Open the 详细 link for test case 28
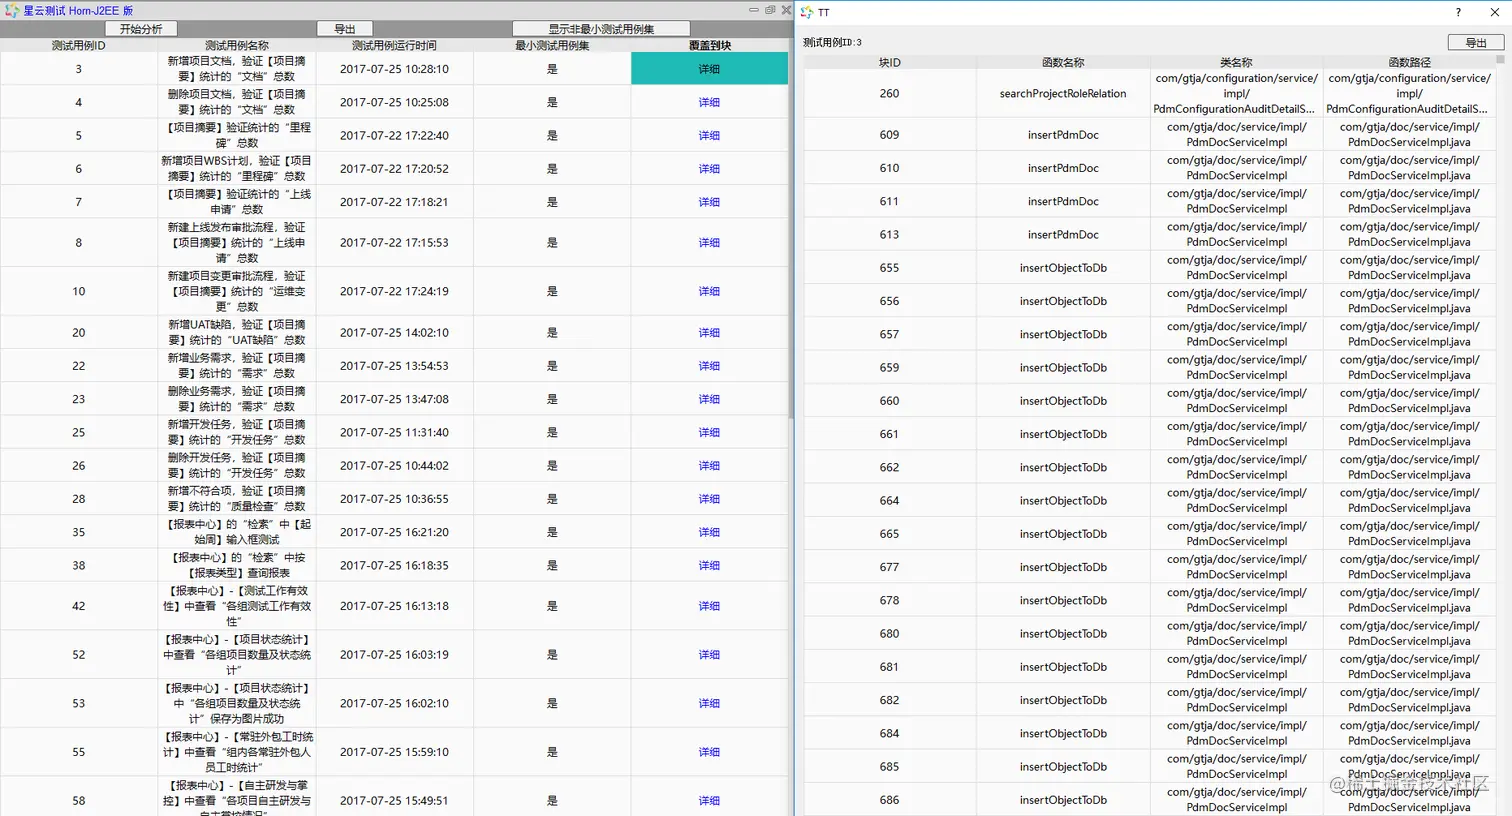 click(709, 499)
